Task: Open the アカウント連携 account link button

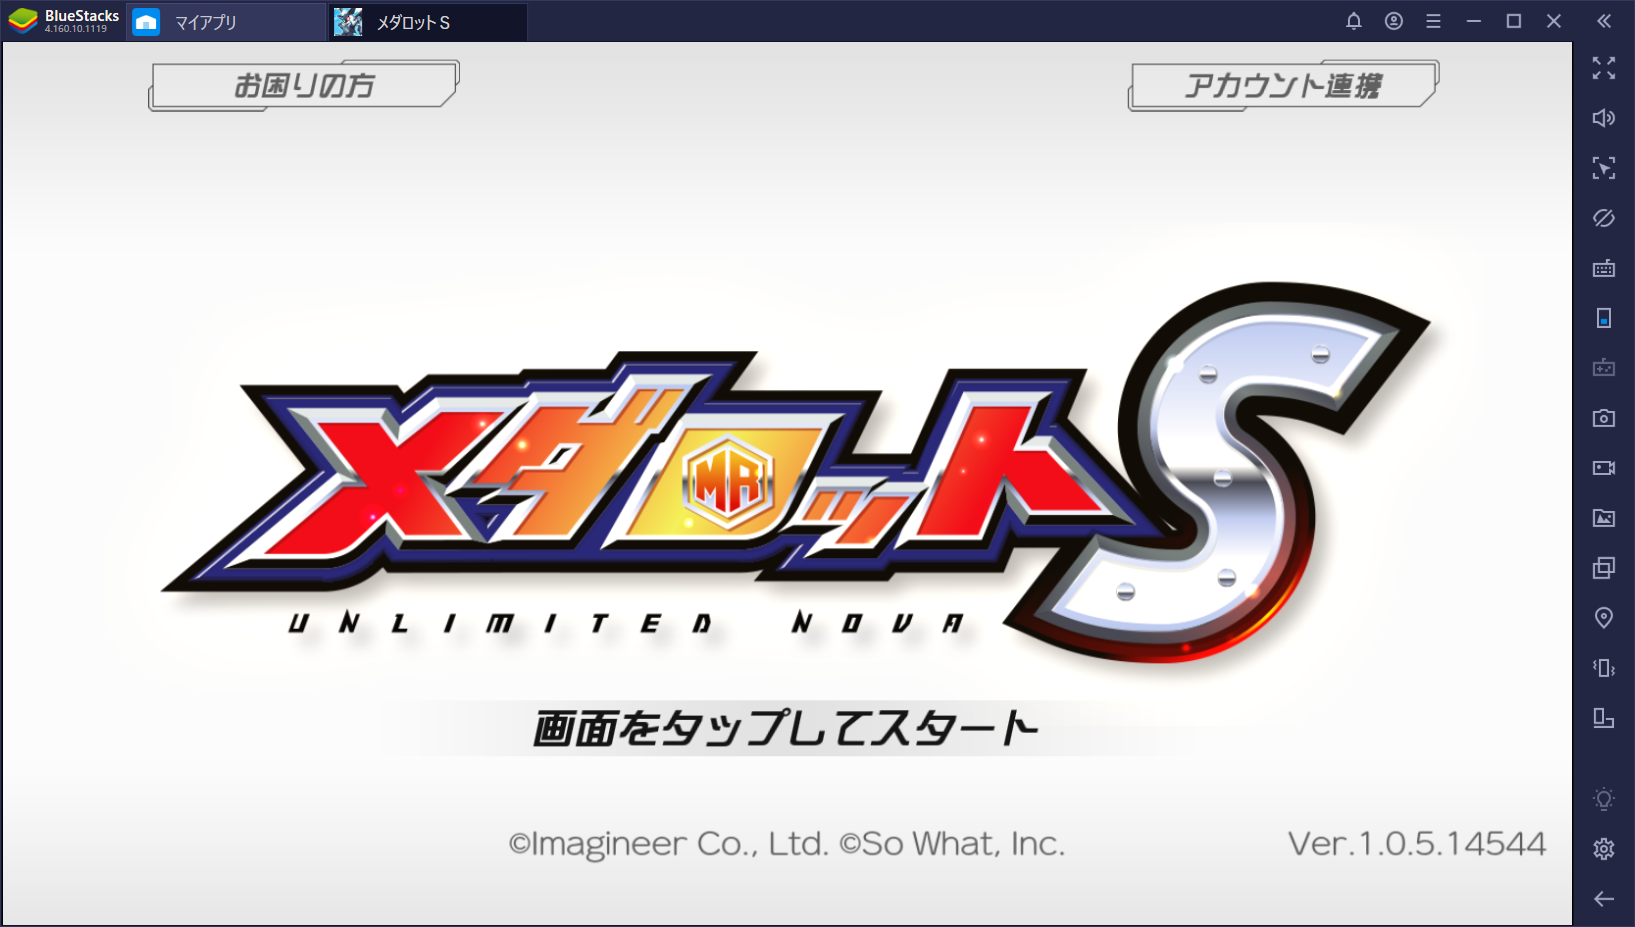Action: (x=1284, y=85)
